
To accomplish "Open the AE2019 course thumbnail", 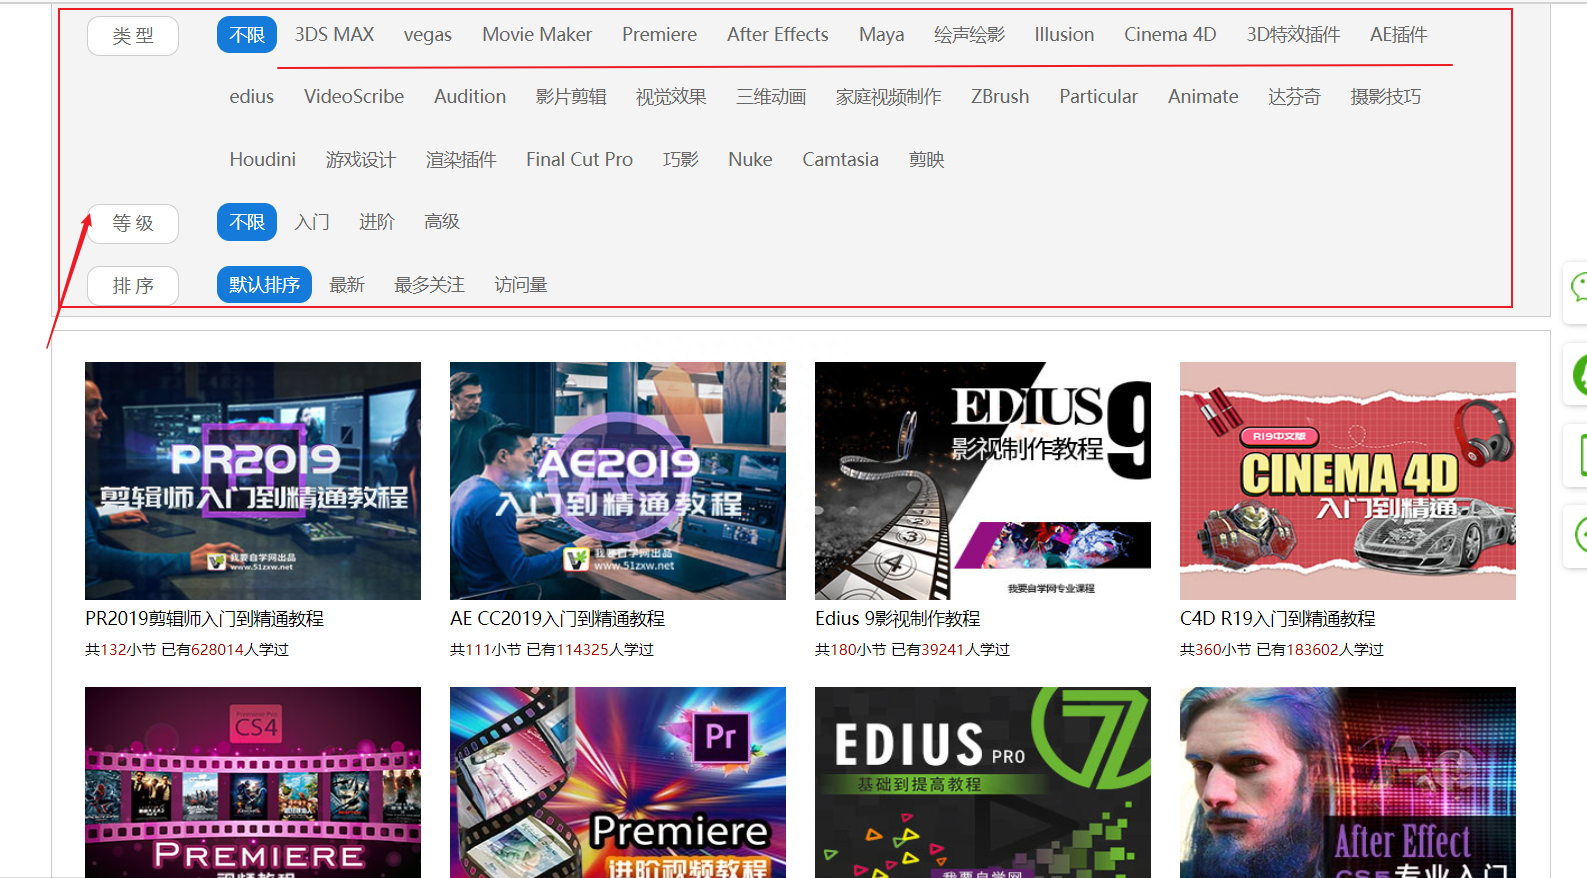I will tap(618, 481).
